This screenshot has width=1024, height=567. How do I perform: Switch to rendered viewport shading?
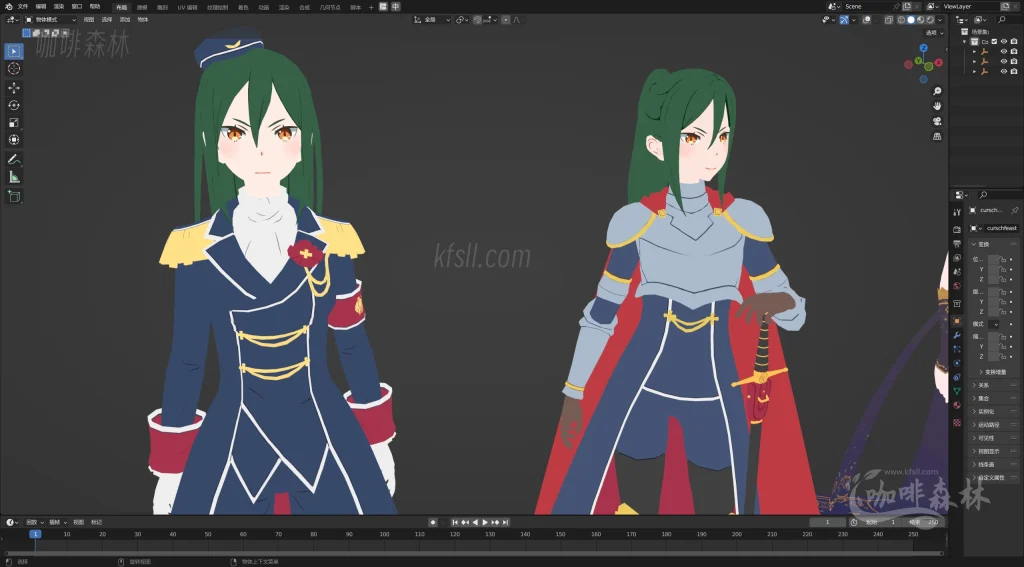[x=930, y=20]
